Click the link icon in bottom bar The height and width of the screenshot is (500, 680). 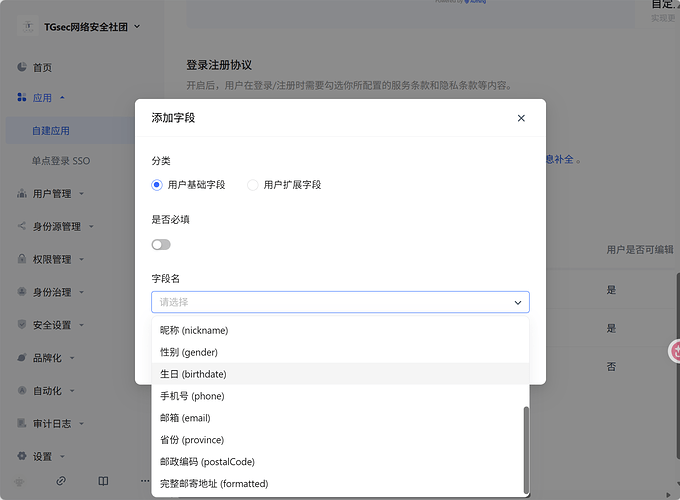tap(61, 480)
